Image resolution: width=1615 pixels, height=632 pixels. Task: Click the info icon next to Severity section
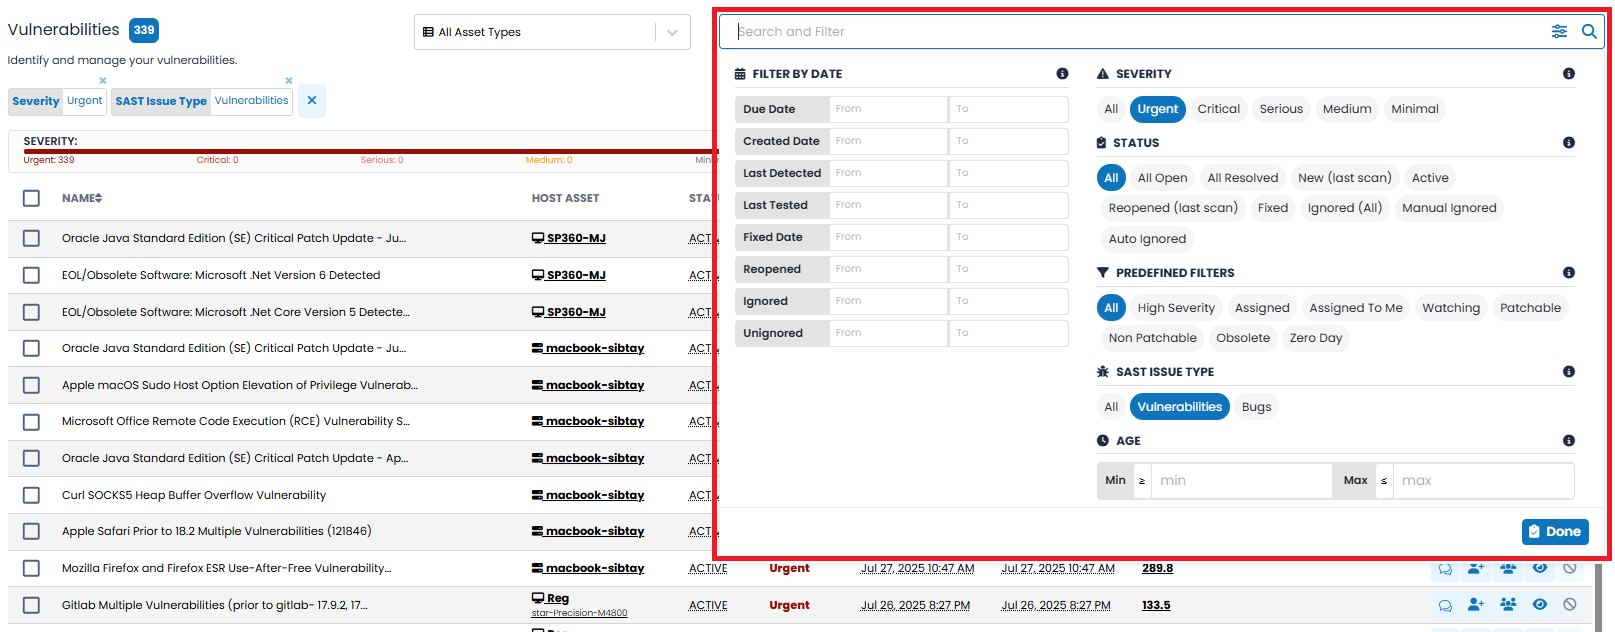pos(1569,74)
